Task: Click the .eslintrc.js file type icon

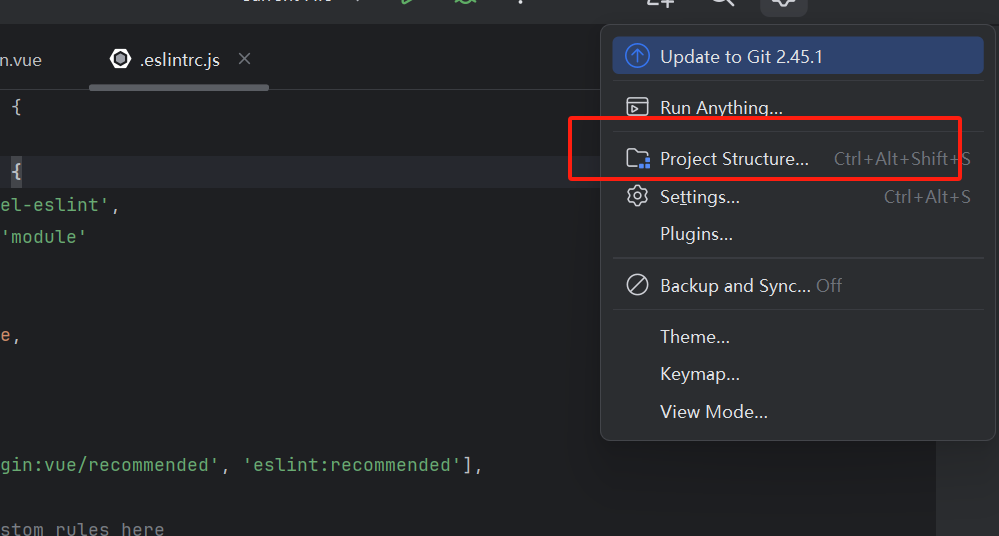Action: tap(121, 60)
